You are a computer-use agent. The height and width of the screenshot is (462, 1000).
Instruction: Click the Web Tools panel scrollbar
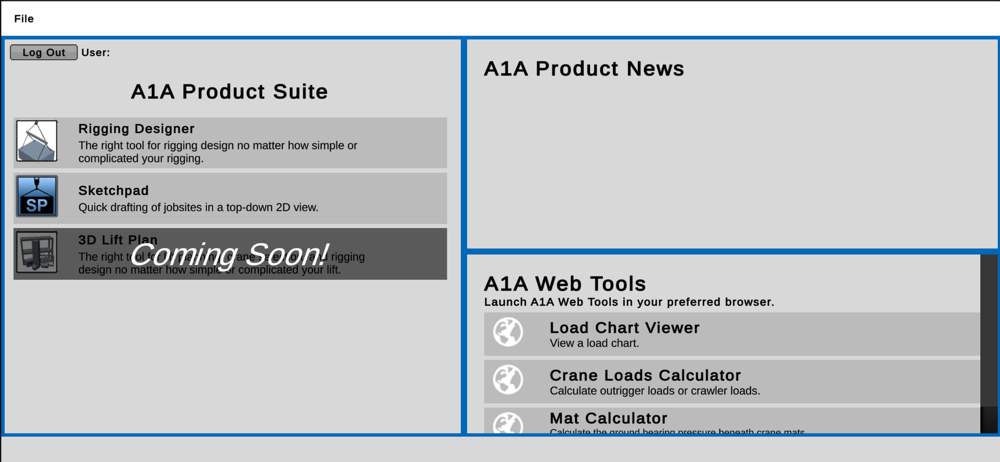coord(989,343)
